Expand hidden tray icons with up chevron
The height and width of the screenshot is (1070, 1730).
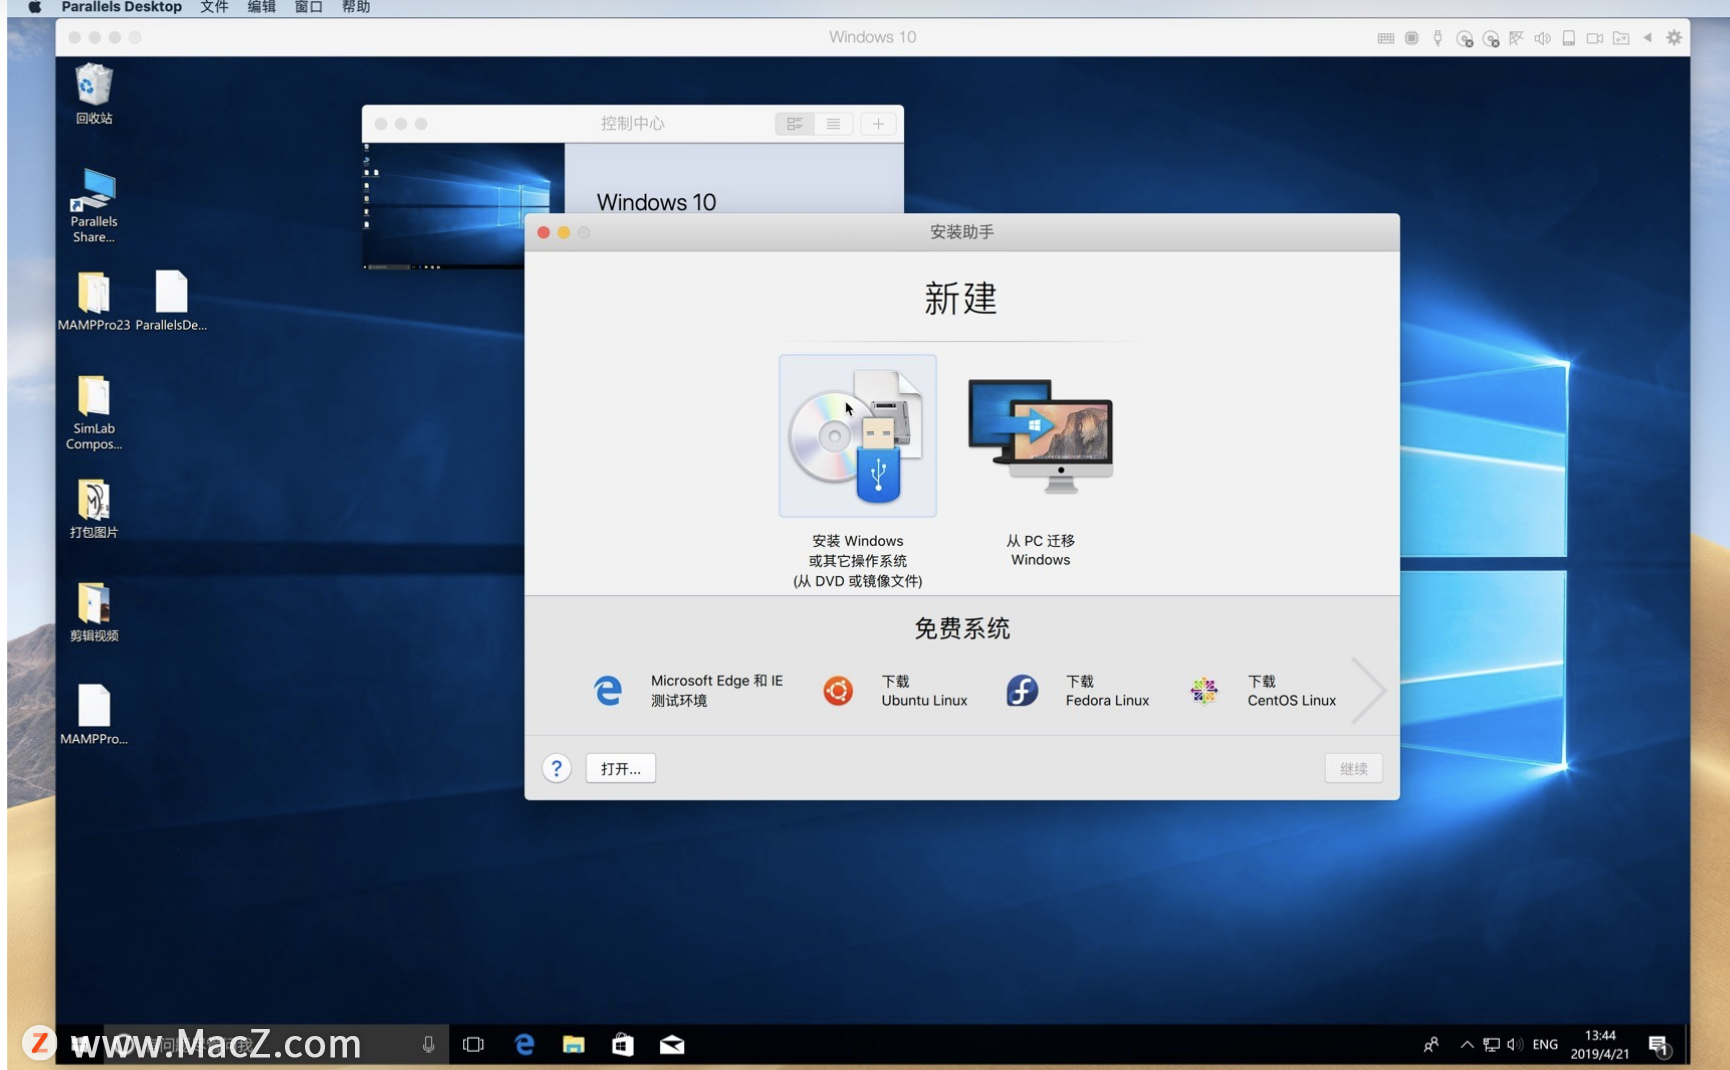coord(1467,1045)
